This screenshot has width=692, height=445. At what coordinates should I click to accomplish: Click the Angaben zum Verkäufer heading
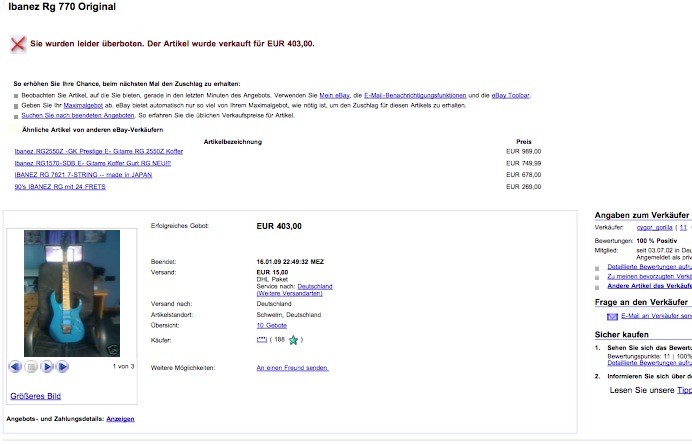642,215
